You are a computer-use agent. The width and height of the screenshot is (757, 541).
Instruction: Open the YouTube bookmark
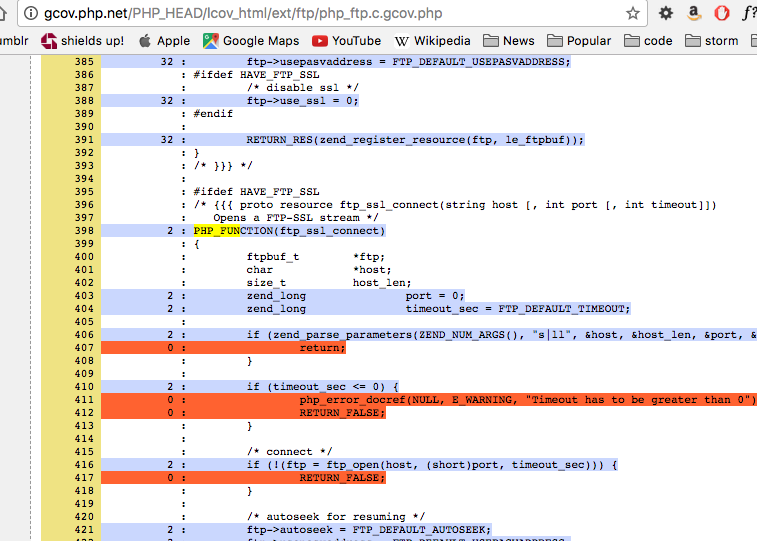pyautogui.click(x=347, y=41)
